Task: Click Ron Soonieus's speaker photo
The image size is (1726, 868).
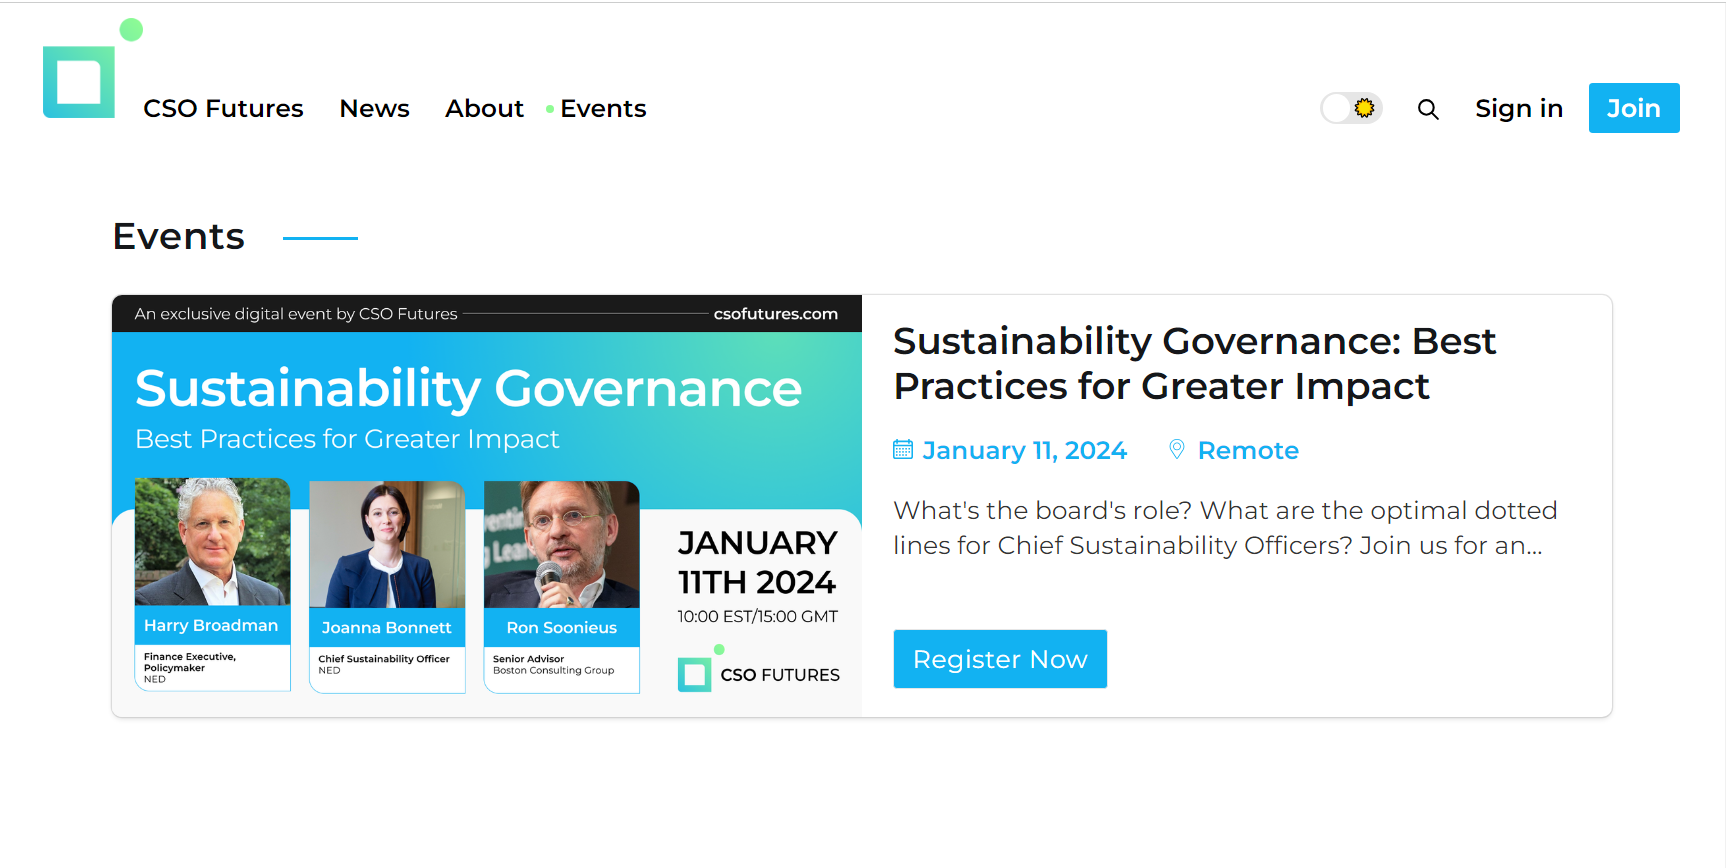Action: (561, 545)
